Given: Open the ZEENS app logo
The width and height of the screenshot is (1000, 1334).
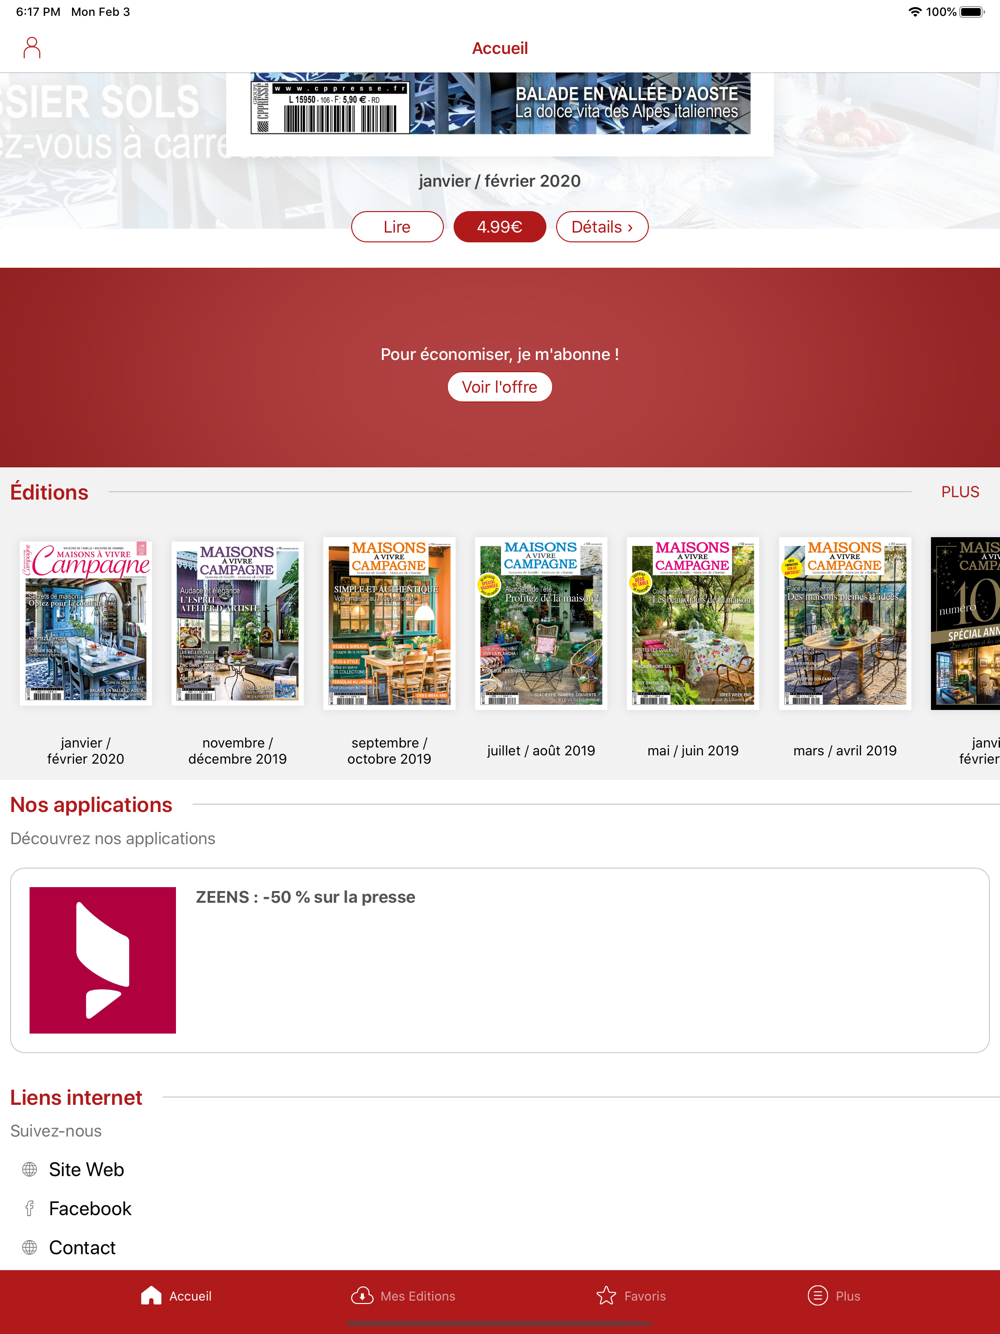Looking at the screenshot, I should (103, 960).
